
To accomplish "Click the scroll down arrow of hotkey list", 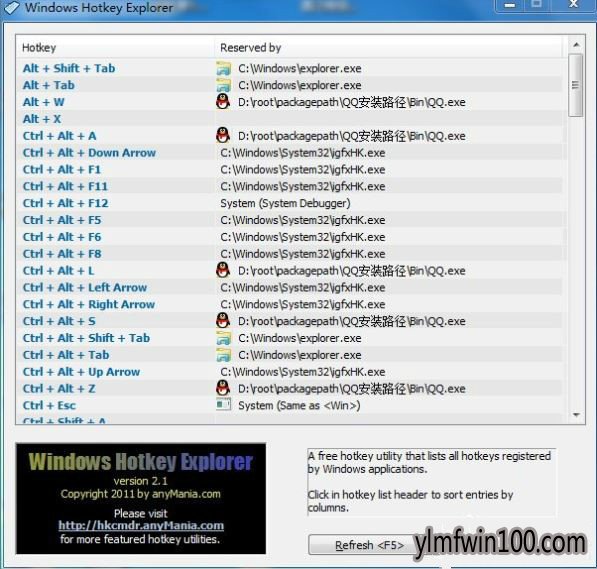I will 576,415.
